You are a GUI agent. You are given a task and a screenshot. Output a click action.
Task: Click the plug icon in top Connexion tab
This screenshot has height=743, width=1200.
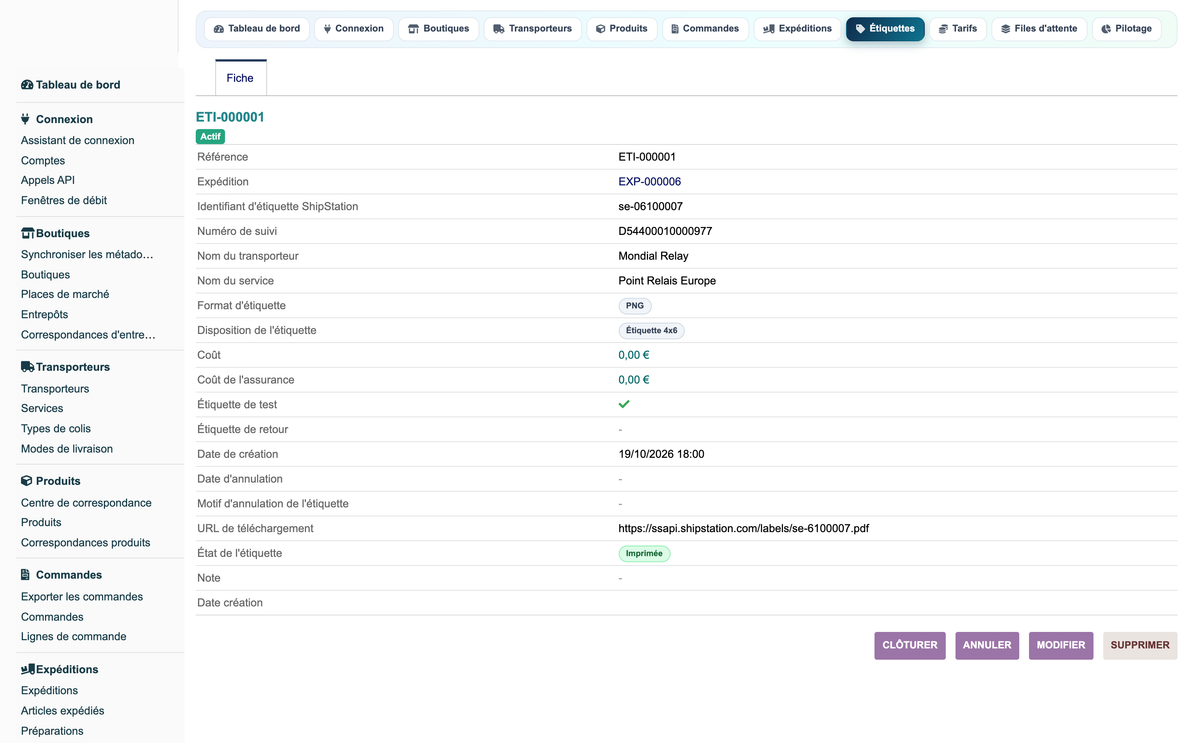(327, 29)
